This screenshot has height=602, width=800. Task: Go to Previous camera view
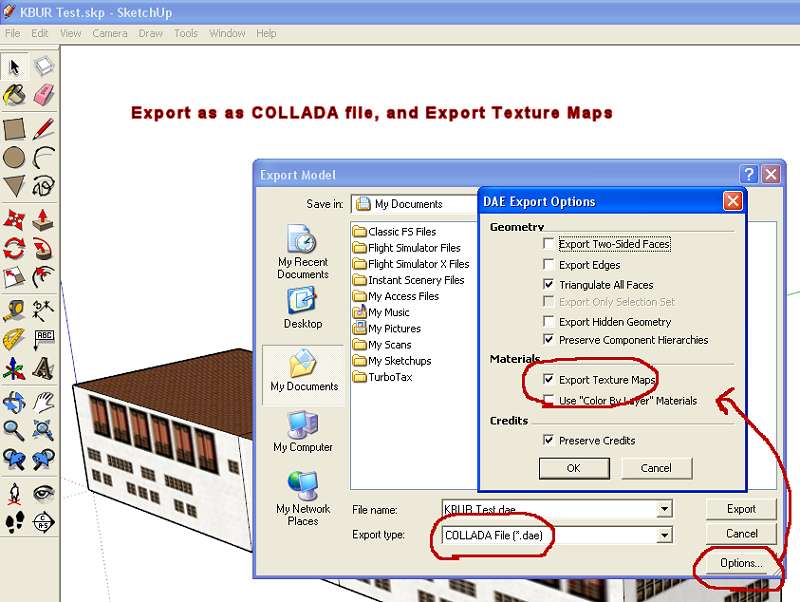tap(14, 459)
